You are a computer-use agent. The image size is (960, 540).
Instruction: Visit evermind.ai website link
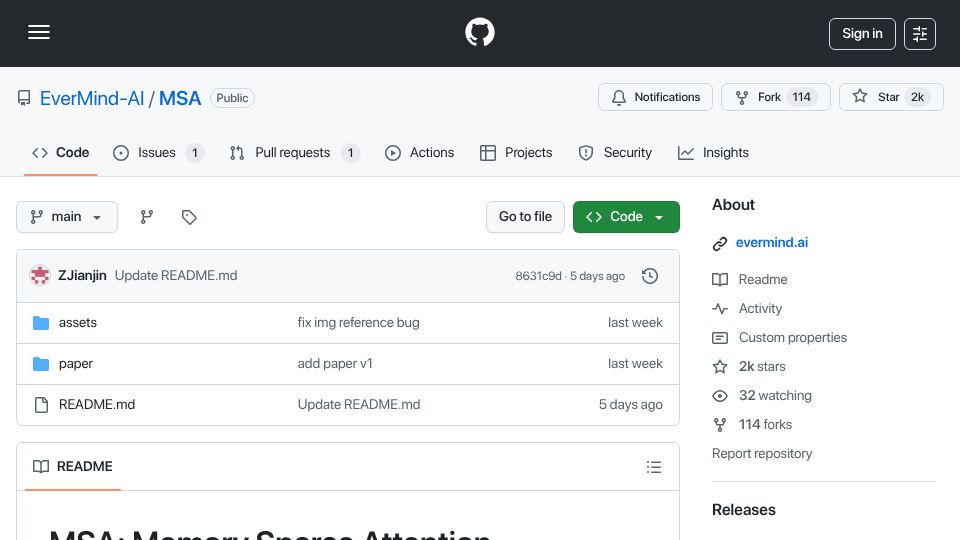click(x=771, y=242)
